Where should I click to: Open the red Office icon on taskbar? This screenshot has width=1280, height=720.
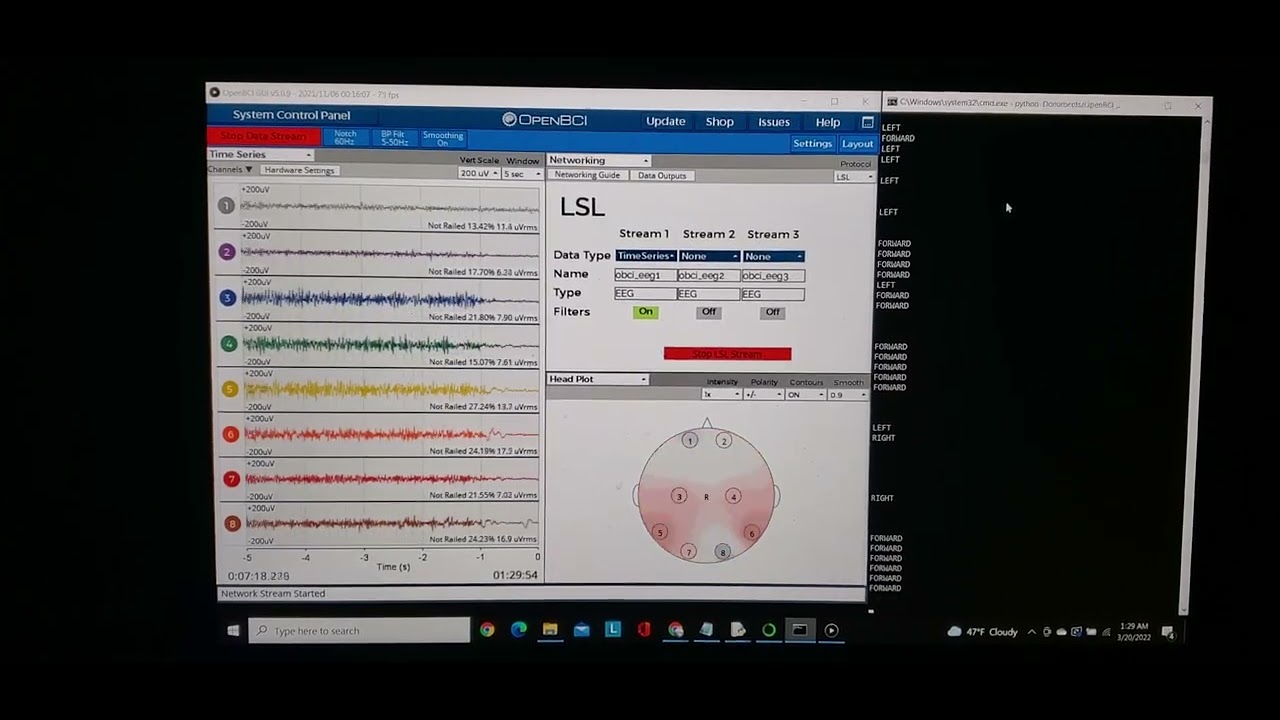(x=644, y=630)
